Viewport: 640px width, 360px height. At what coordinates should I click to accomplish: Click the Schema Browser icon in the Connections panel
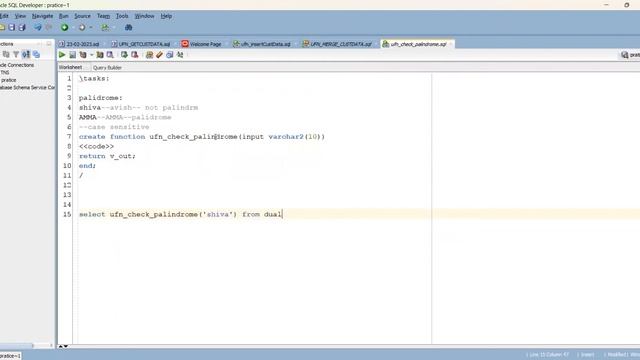[x=26, y=54]
